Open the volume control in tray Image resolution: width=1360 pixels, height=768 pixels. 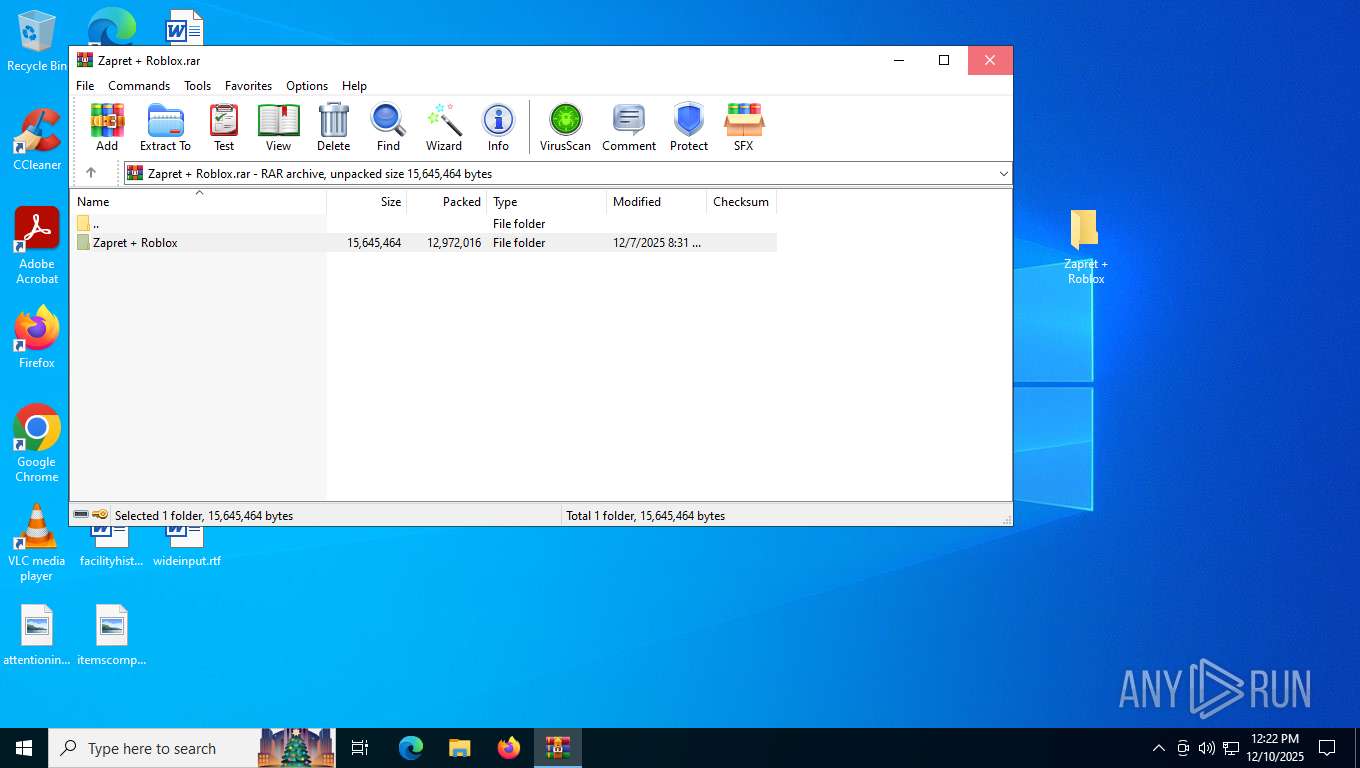[x=1207, y=748]
